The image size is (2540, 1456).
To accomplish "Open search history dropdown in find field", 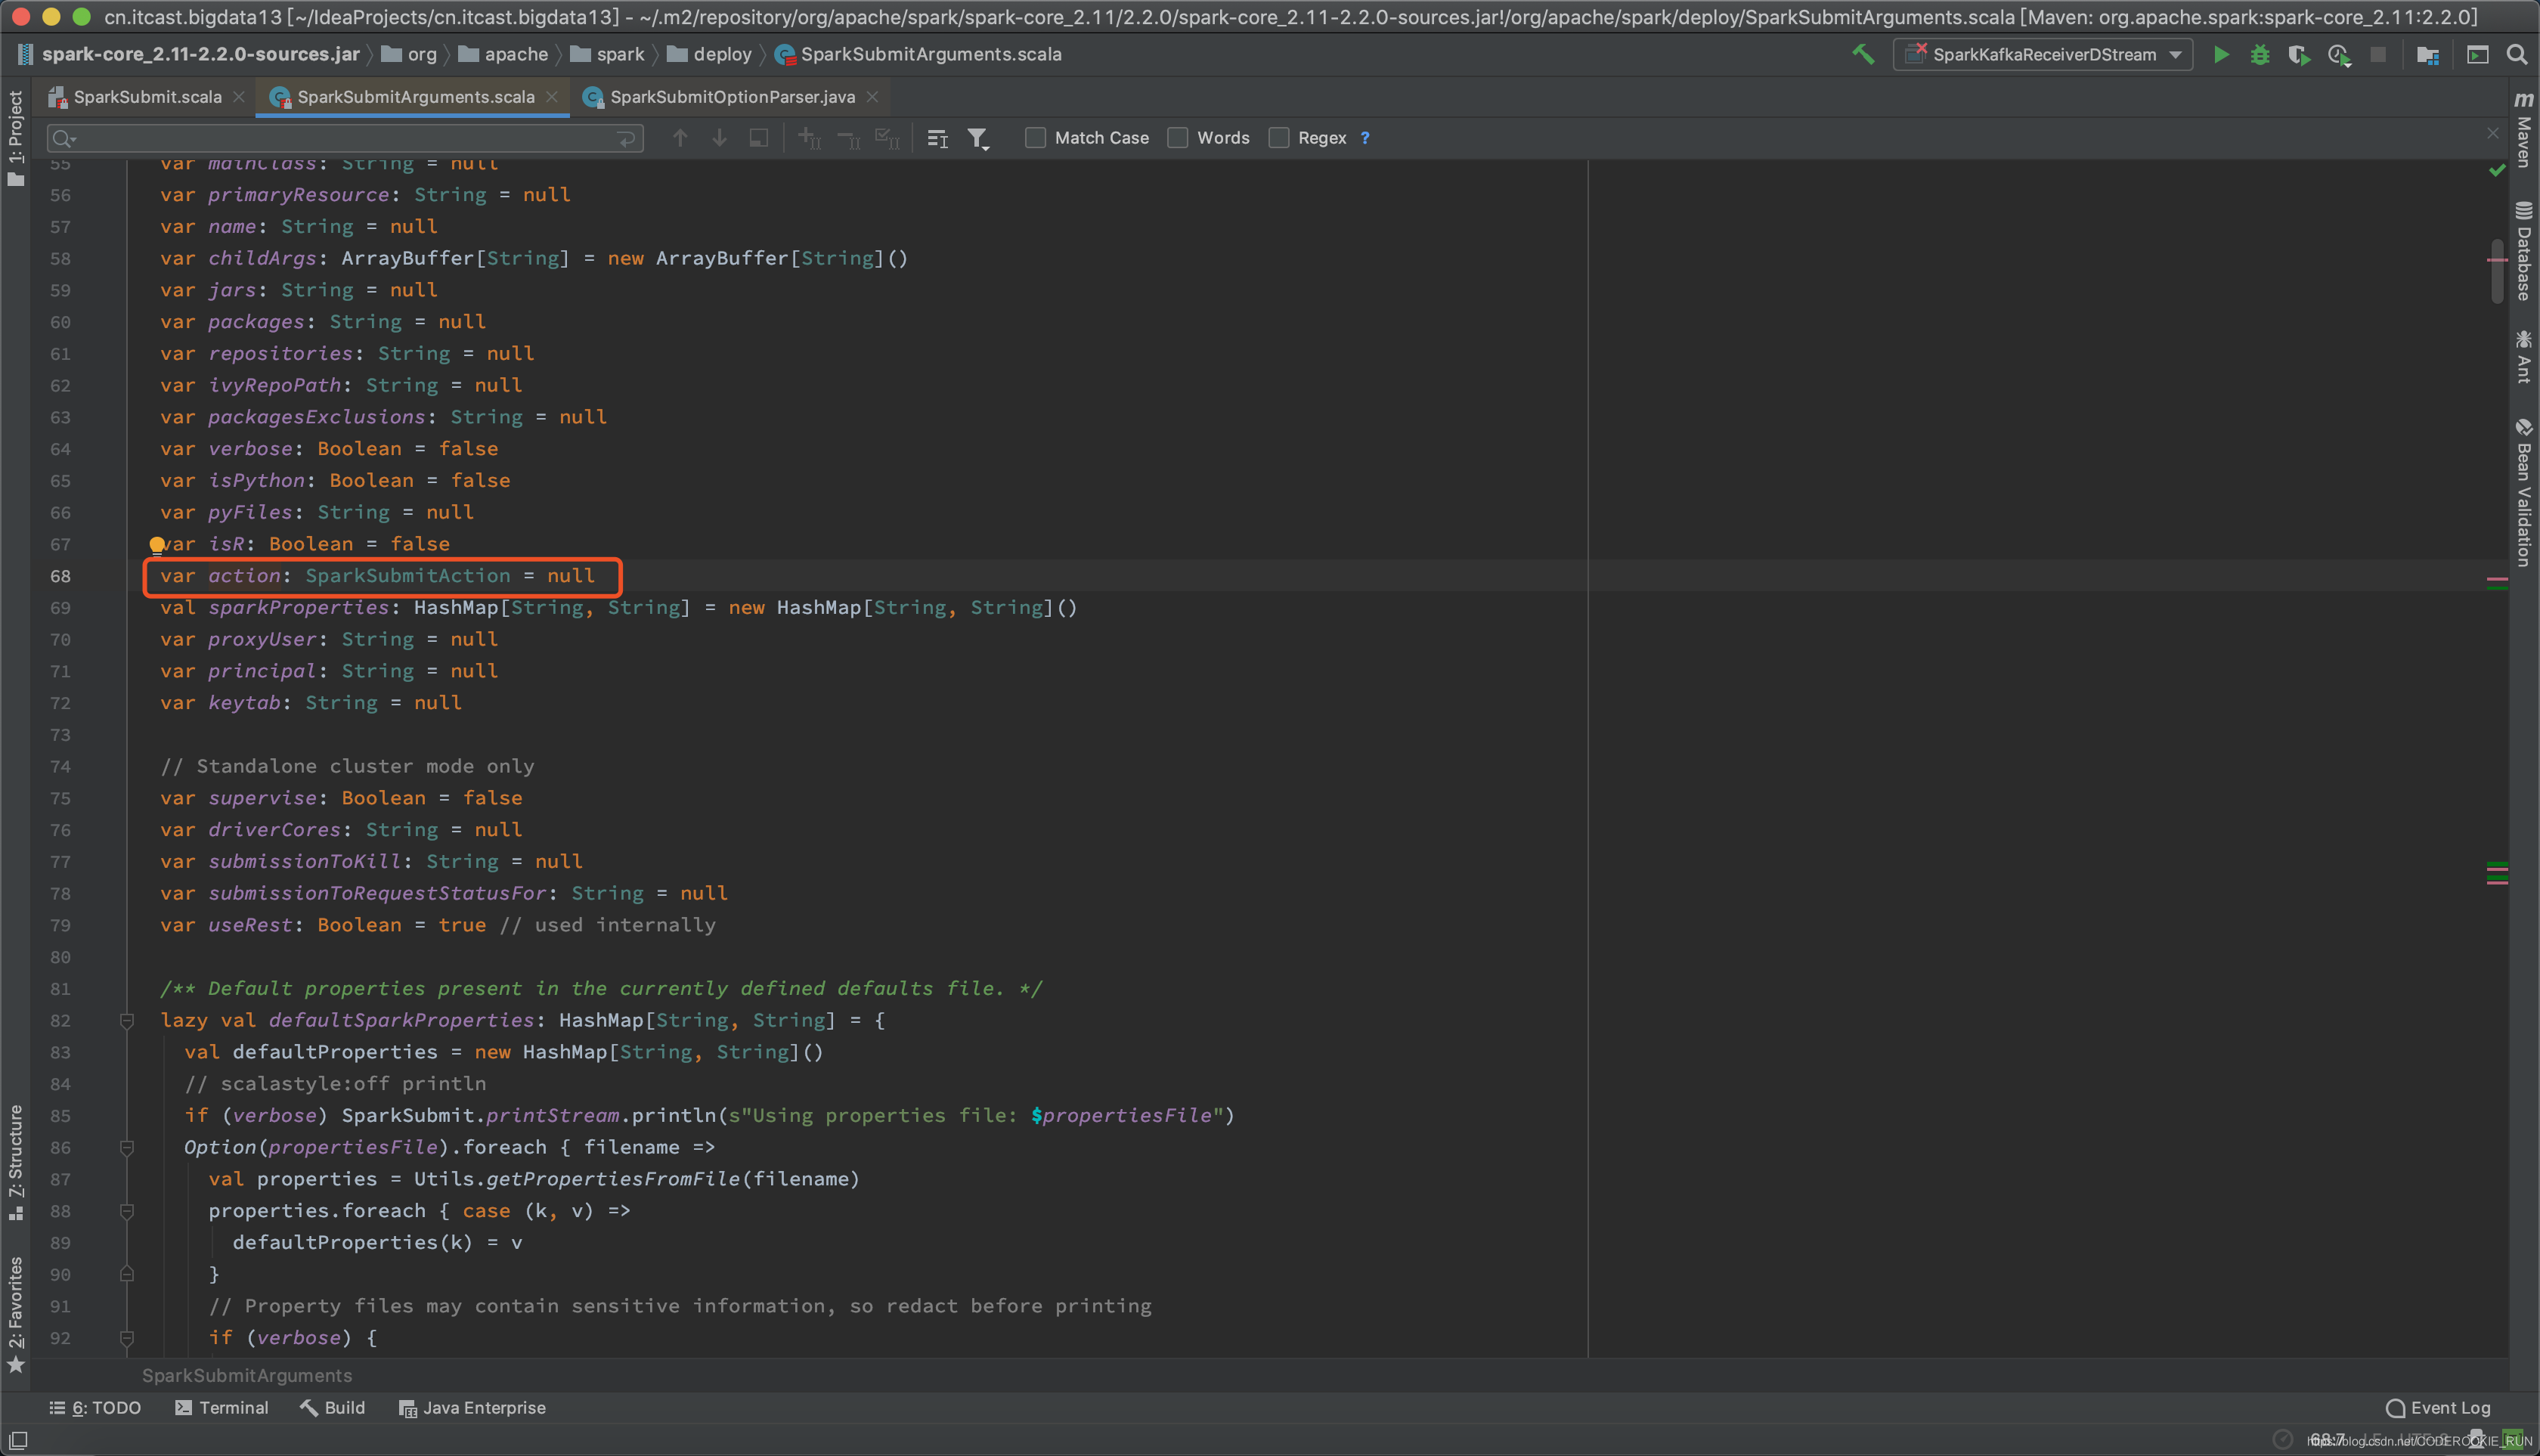I will coord(64,139).
